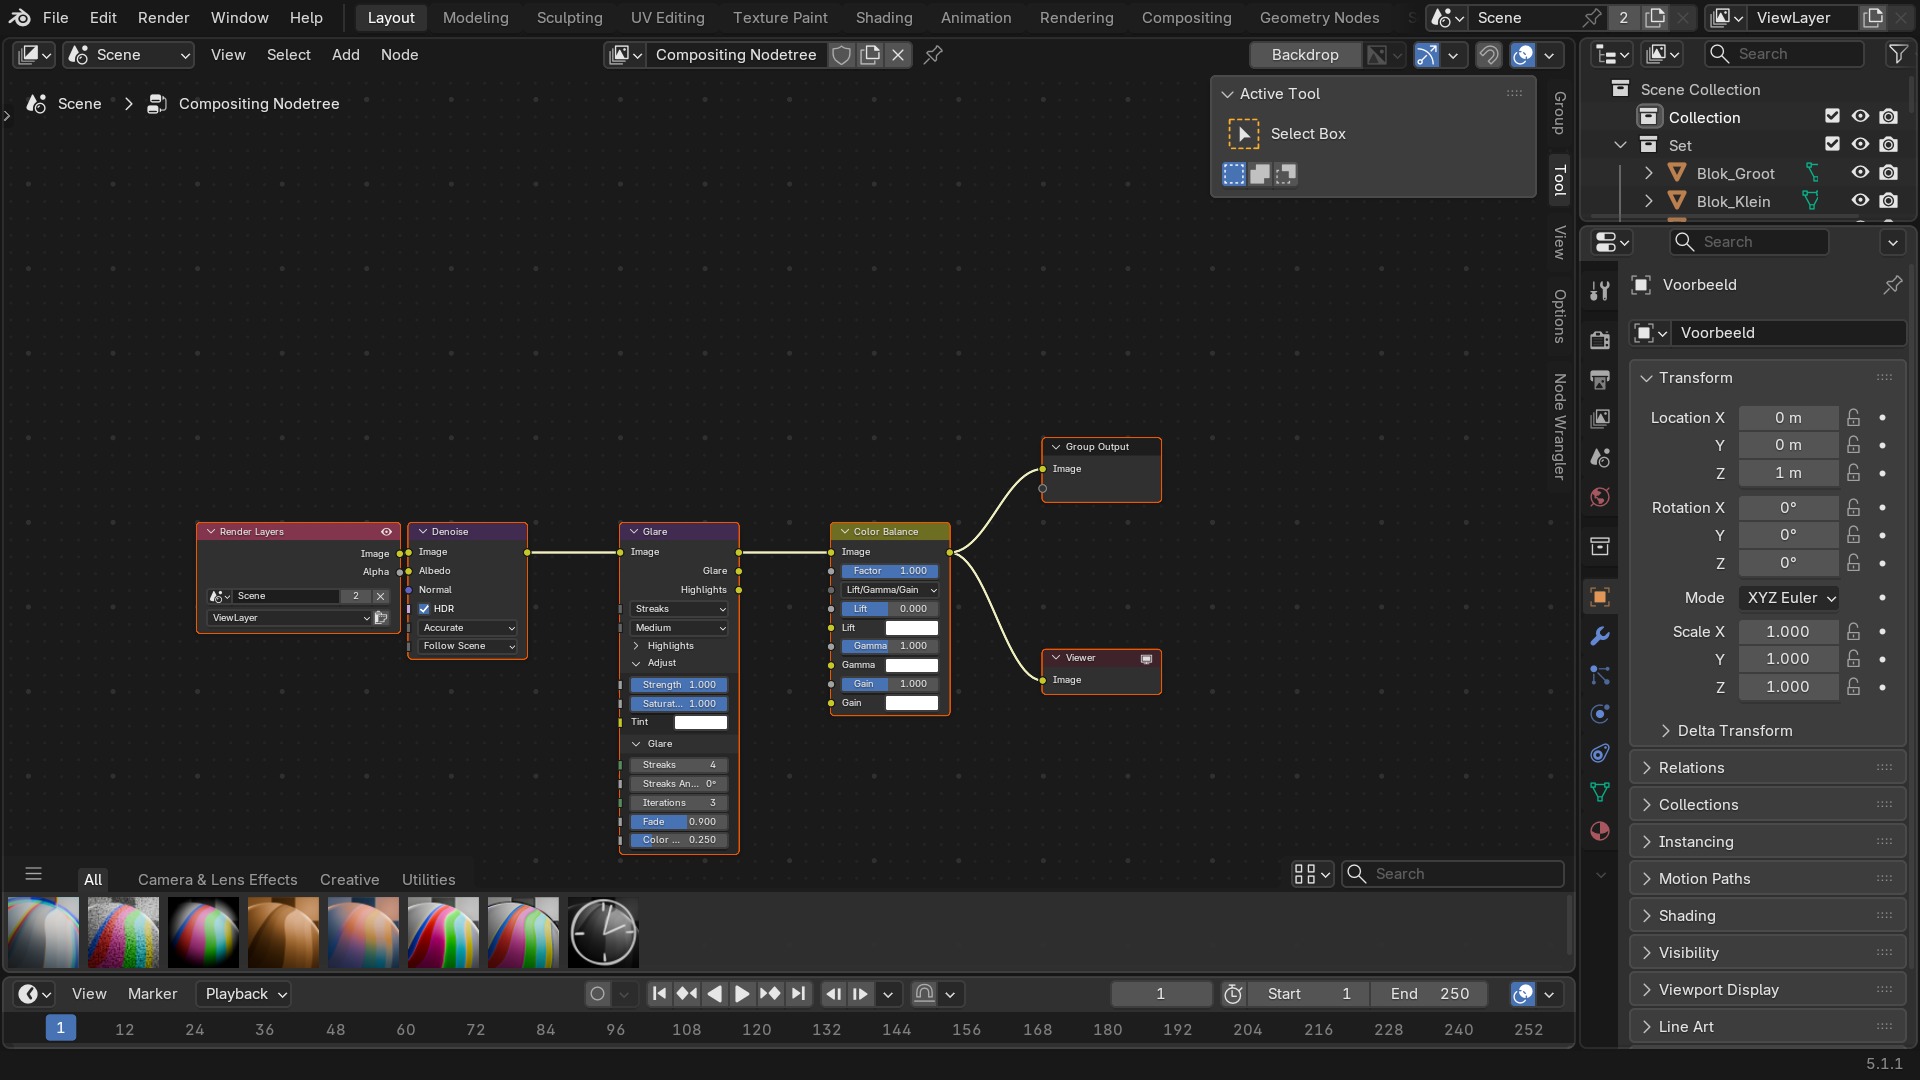Screen dimensions: 1920x1080
Task: Lock the Location X property
Action: point(1854,418)
